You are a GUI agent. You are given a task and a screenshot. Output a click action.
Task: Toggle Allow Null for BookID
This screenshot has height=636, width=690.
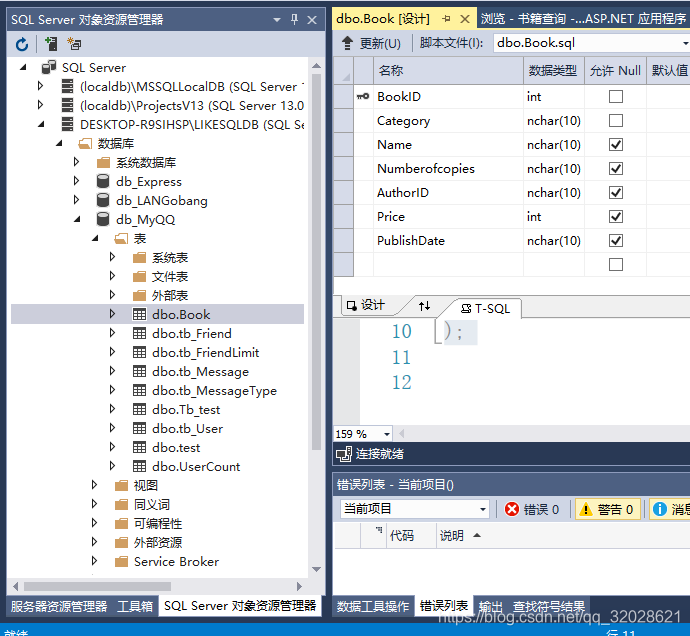coord(616,96)
